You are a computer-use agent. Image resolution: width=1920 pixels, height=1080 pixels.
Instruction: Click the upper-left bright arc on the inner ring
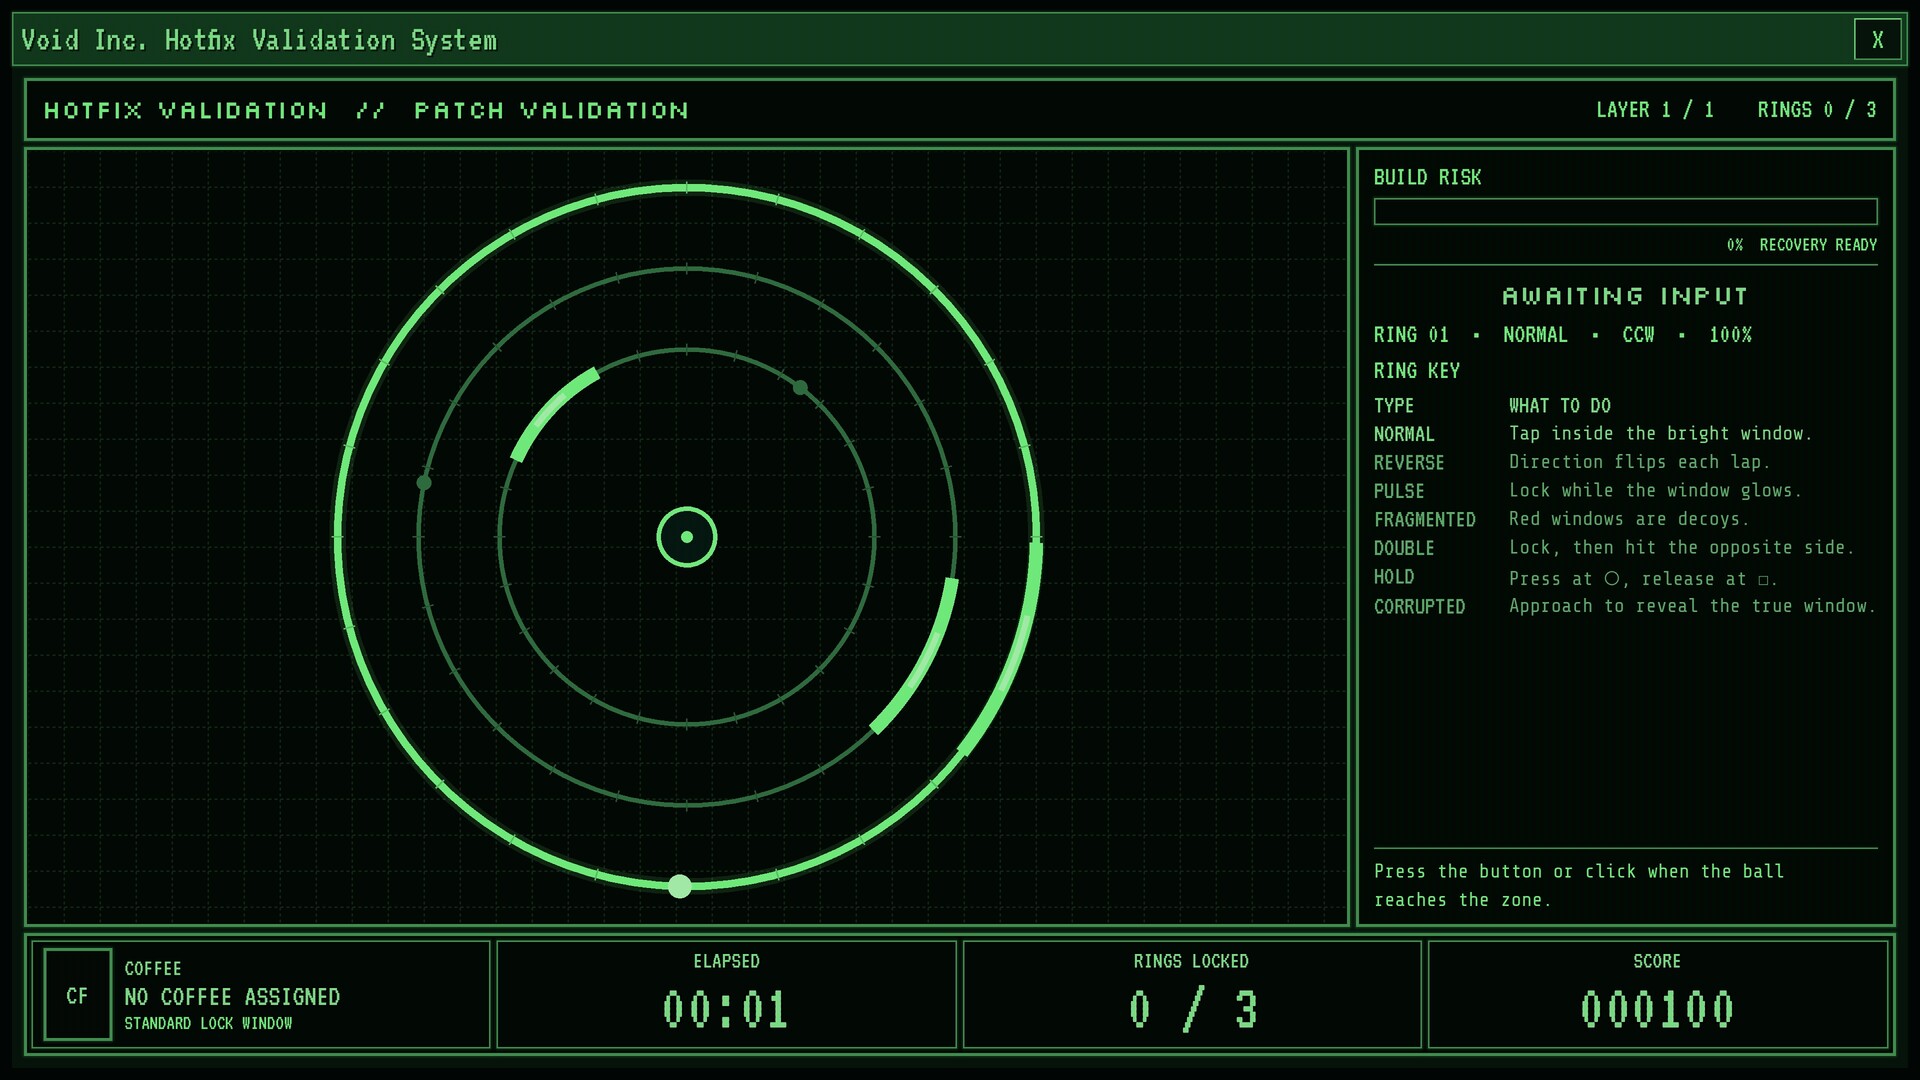[550, 408]
